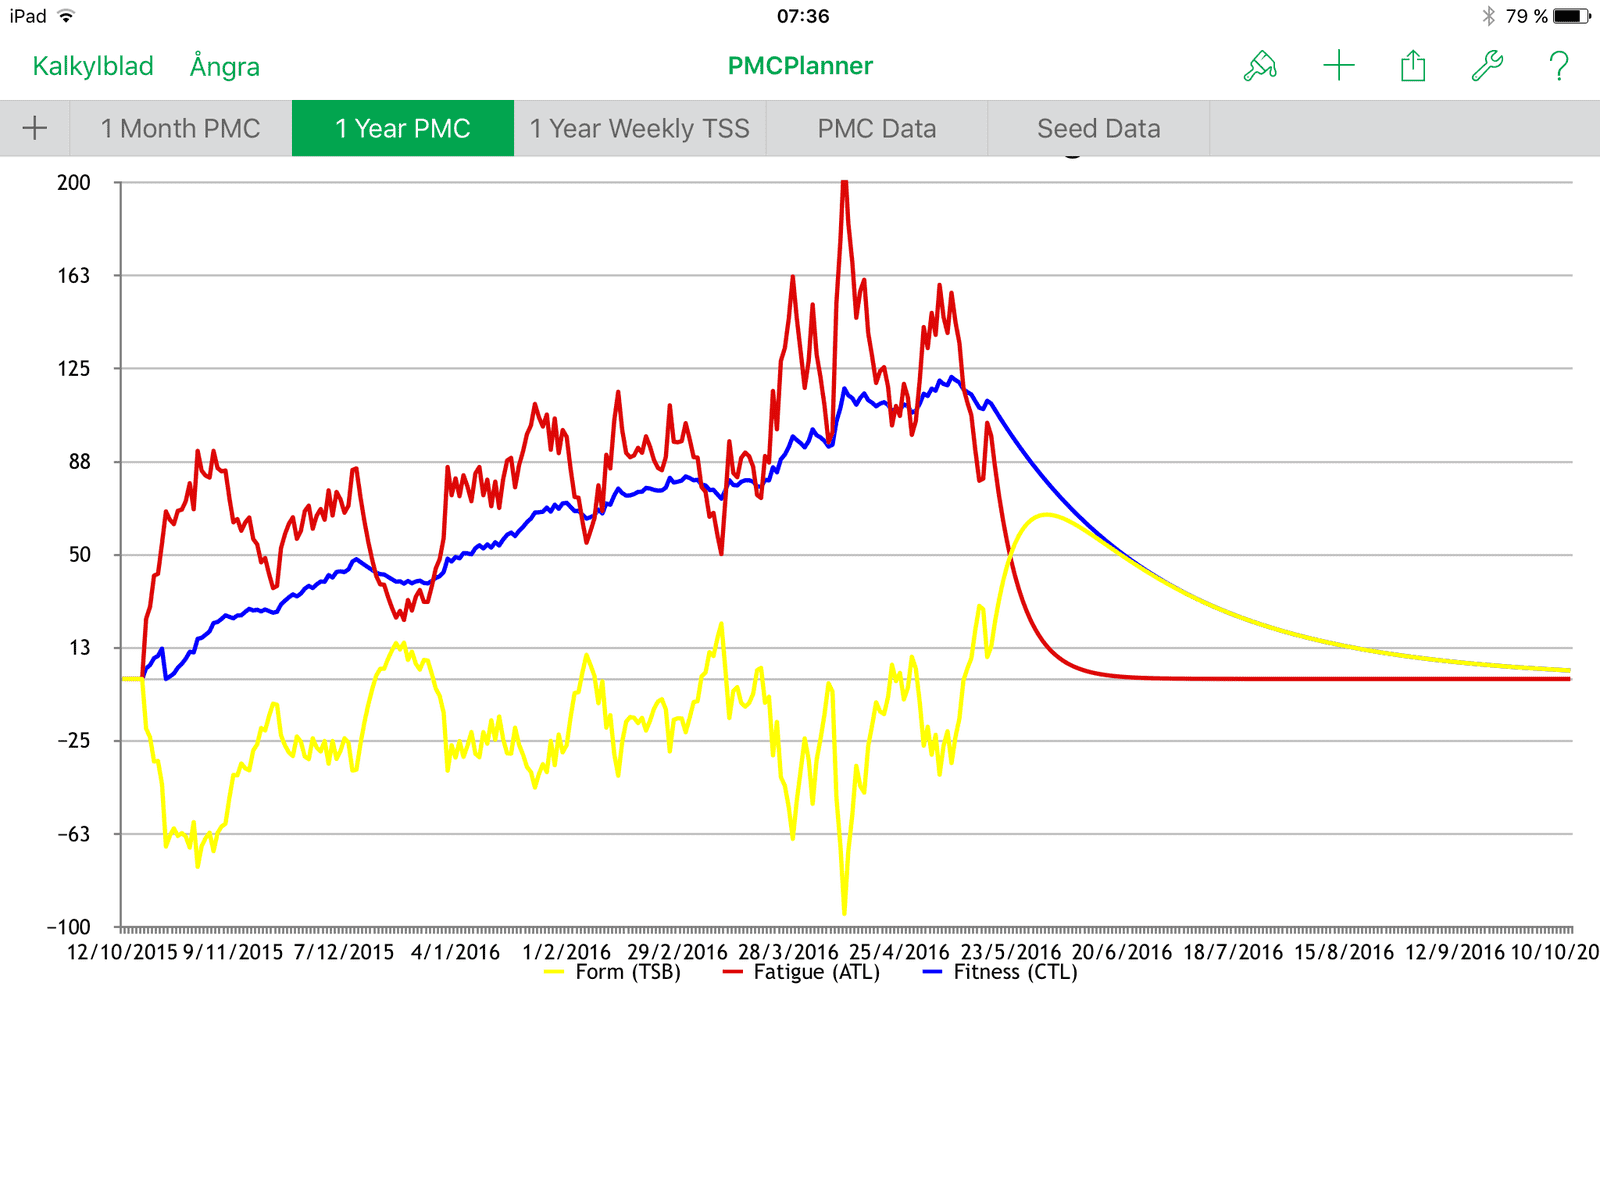Select the 1 Year Weekly TSS tab
This screenshot has width=1600, height=1200.
pos(639,128)
